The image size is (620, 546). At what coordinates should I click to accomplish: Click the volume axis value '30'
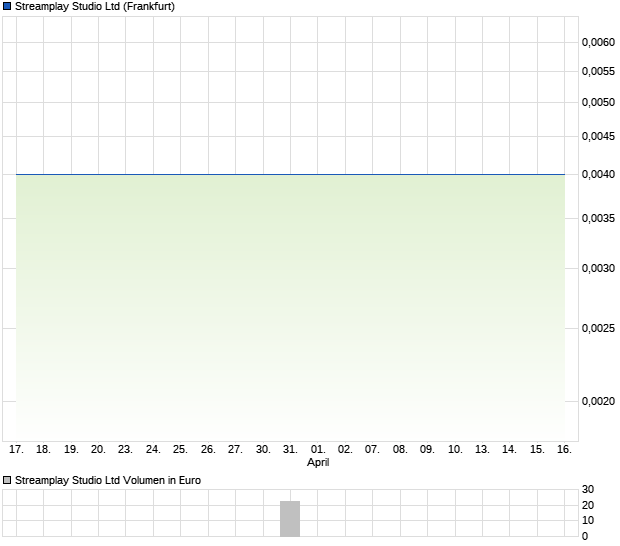588,489
